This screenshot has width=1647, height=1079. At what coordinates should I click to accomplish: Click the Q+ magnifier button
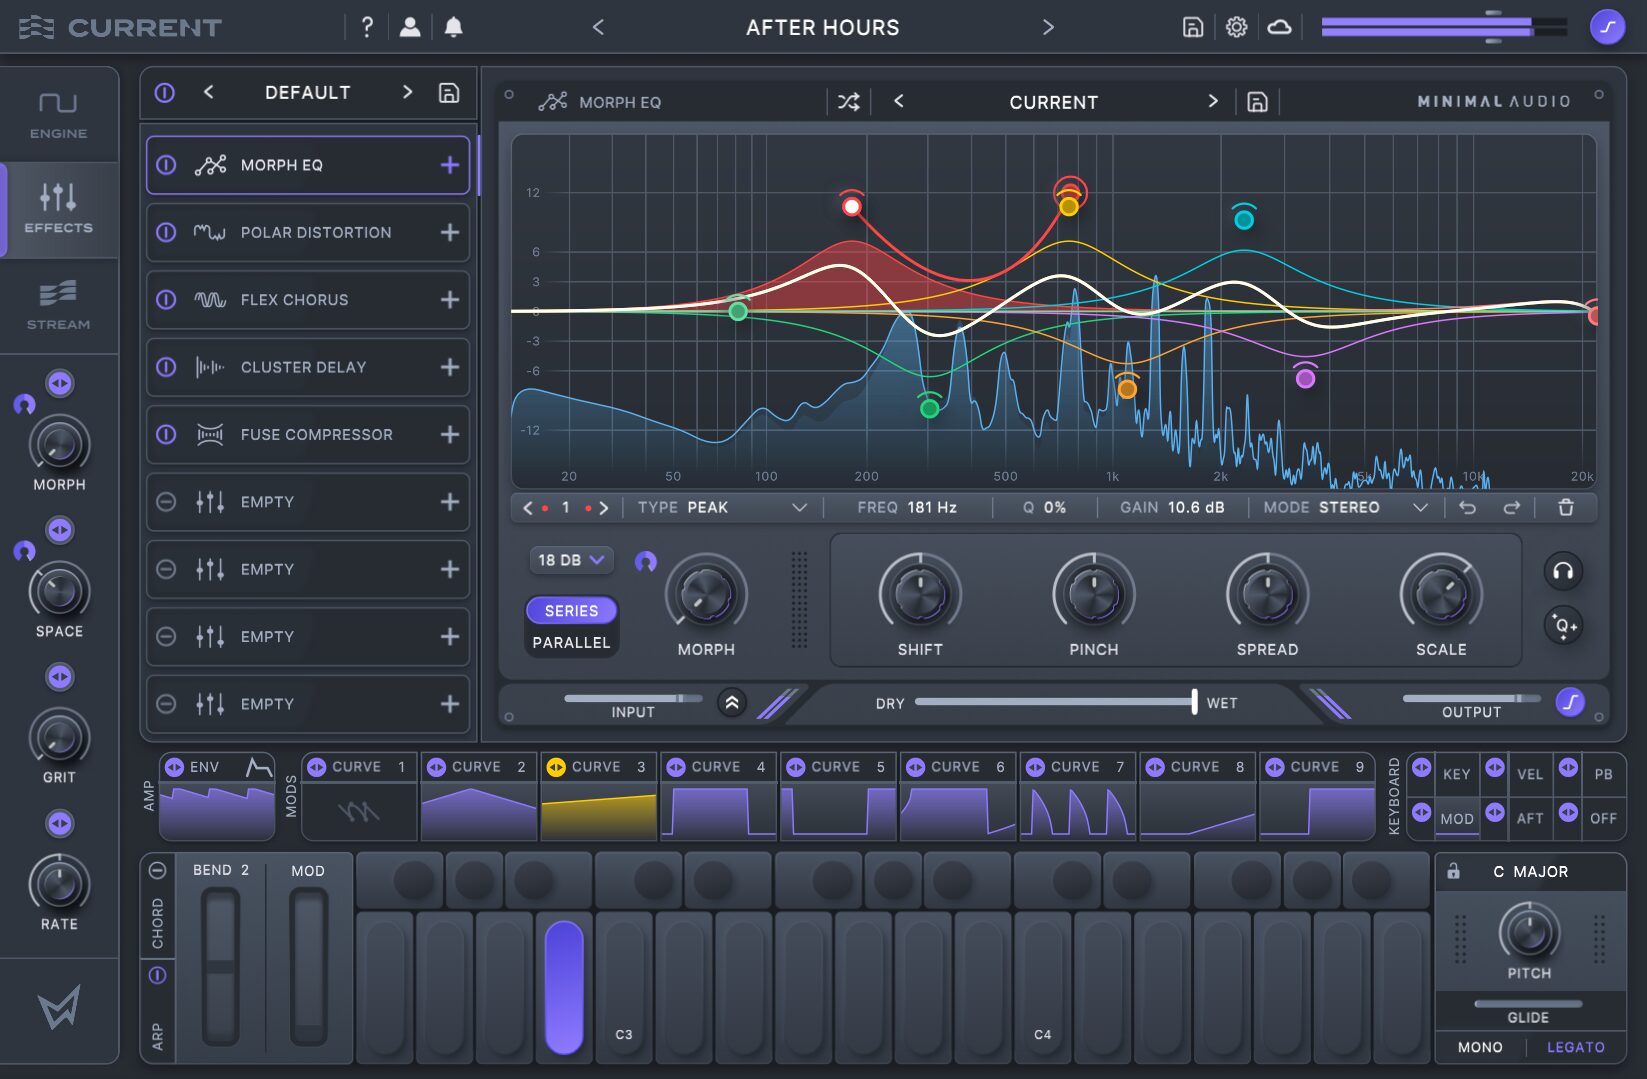coord(1563,626)
